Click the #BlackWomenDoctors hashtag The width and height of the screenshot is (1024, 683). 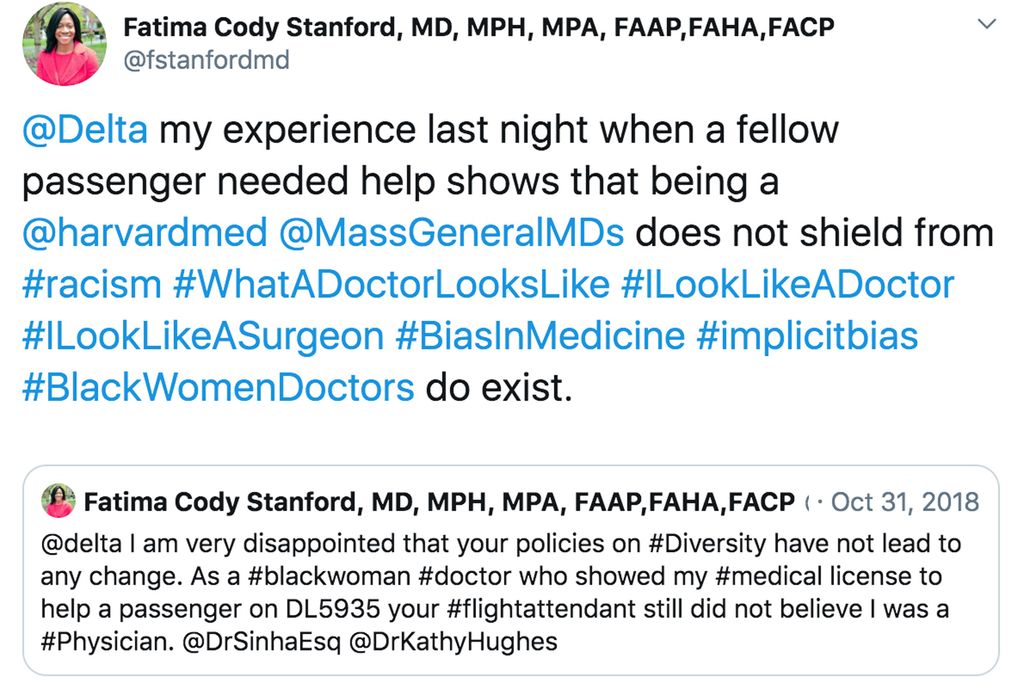(x=217, y=387)
